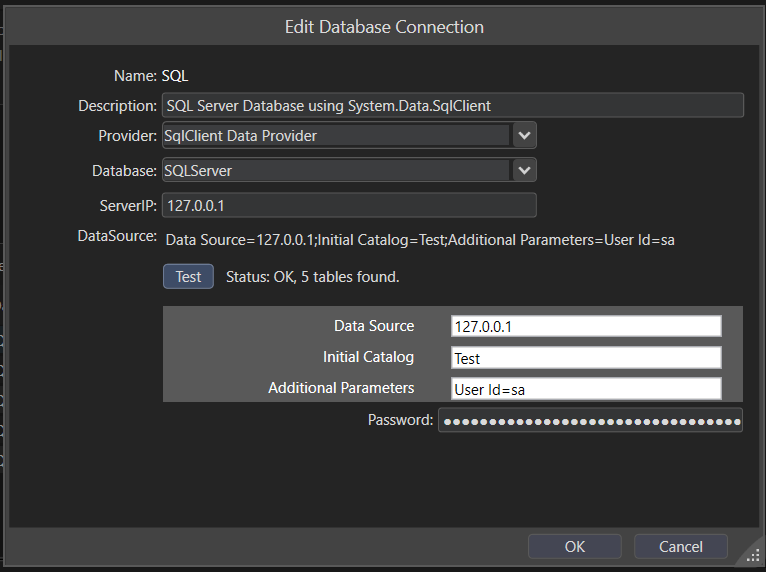
Task: Focus the ServerIP field
Action: (349, 205)
